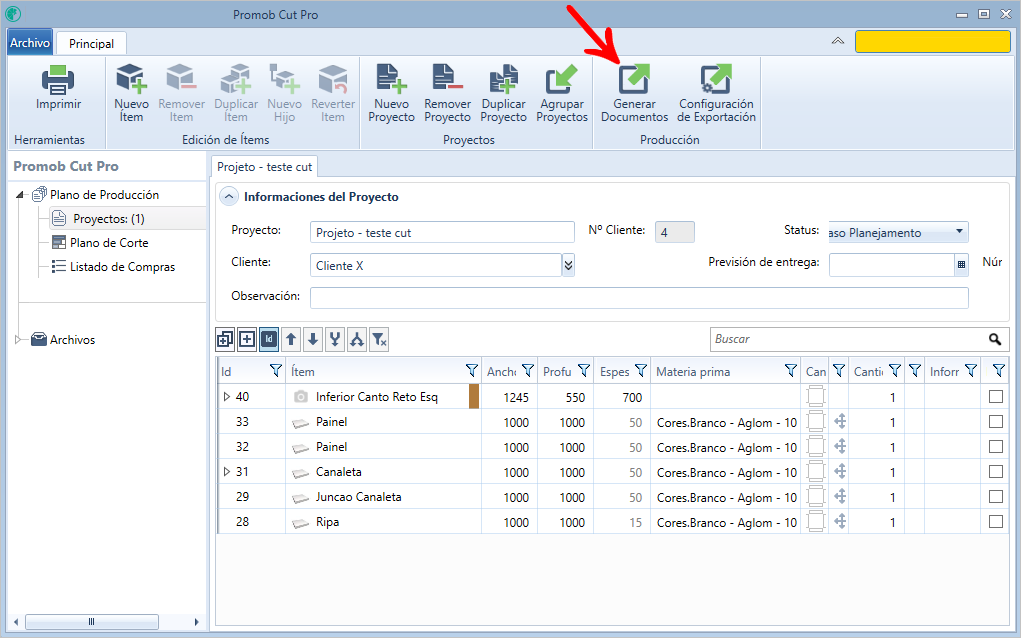Click Remover Item in the ribbon

coord(181,93)
